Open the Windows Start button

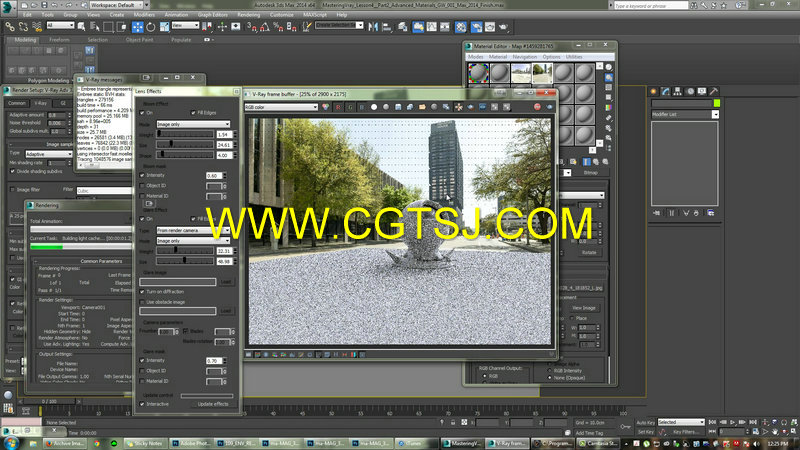click(x=11, y=443)
